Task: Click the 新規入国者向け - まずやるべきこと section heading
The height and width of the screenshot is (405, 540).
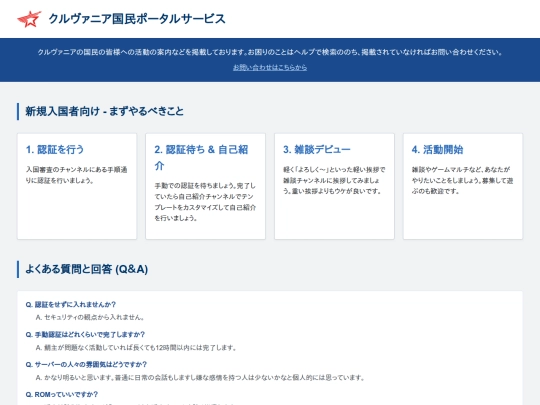Action: (x=104, y=111)
